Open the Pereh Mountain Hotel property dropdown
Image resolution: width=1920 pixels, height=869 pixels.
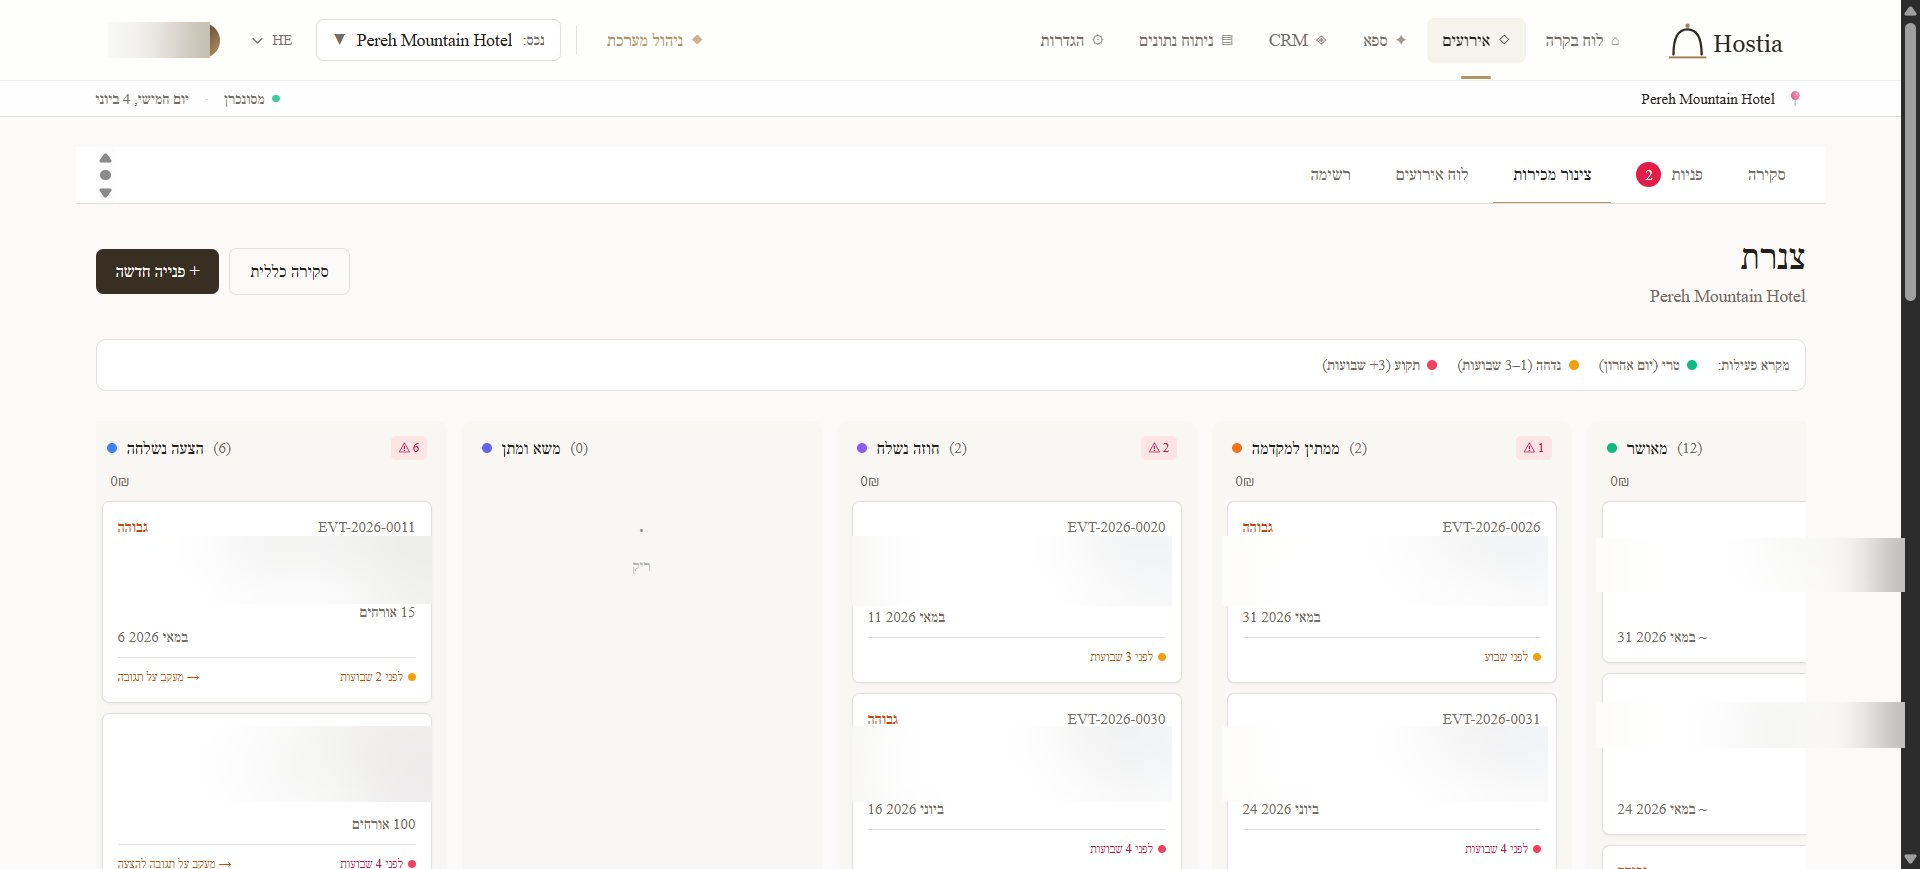pyautogui.click(x=438, y=40)
